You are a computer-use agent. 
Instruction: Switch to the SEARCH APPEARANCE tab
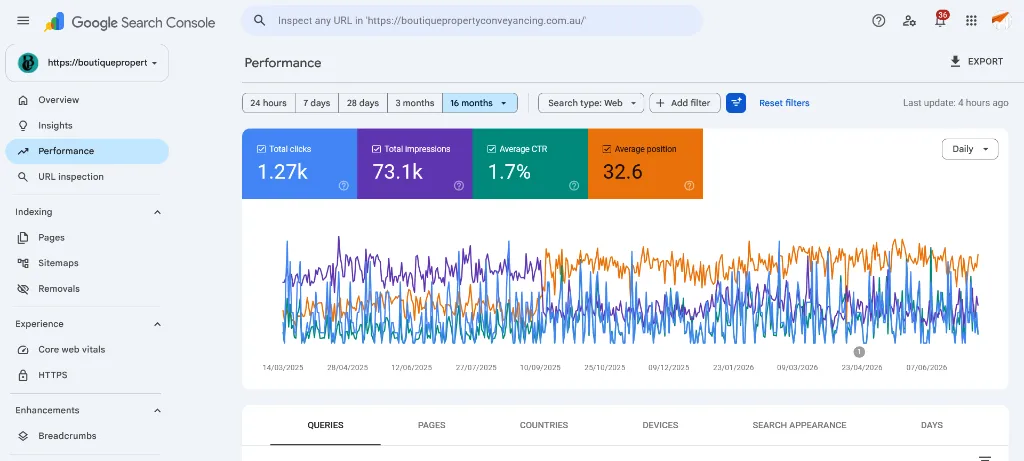pos(799,425)
